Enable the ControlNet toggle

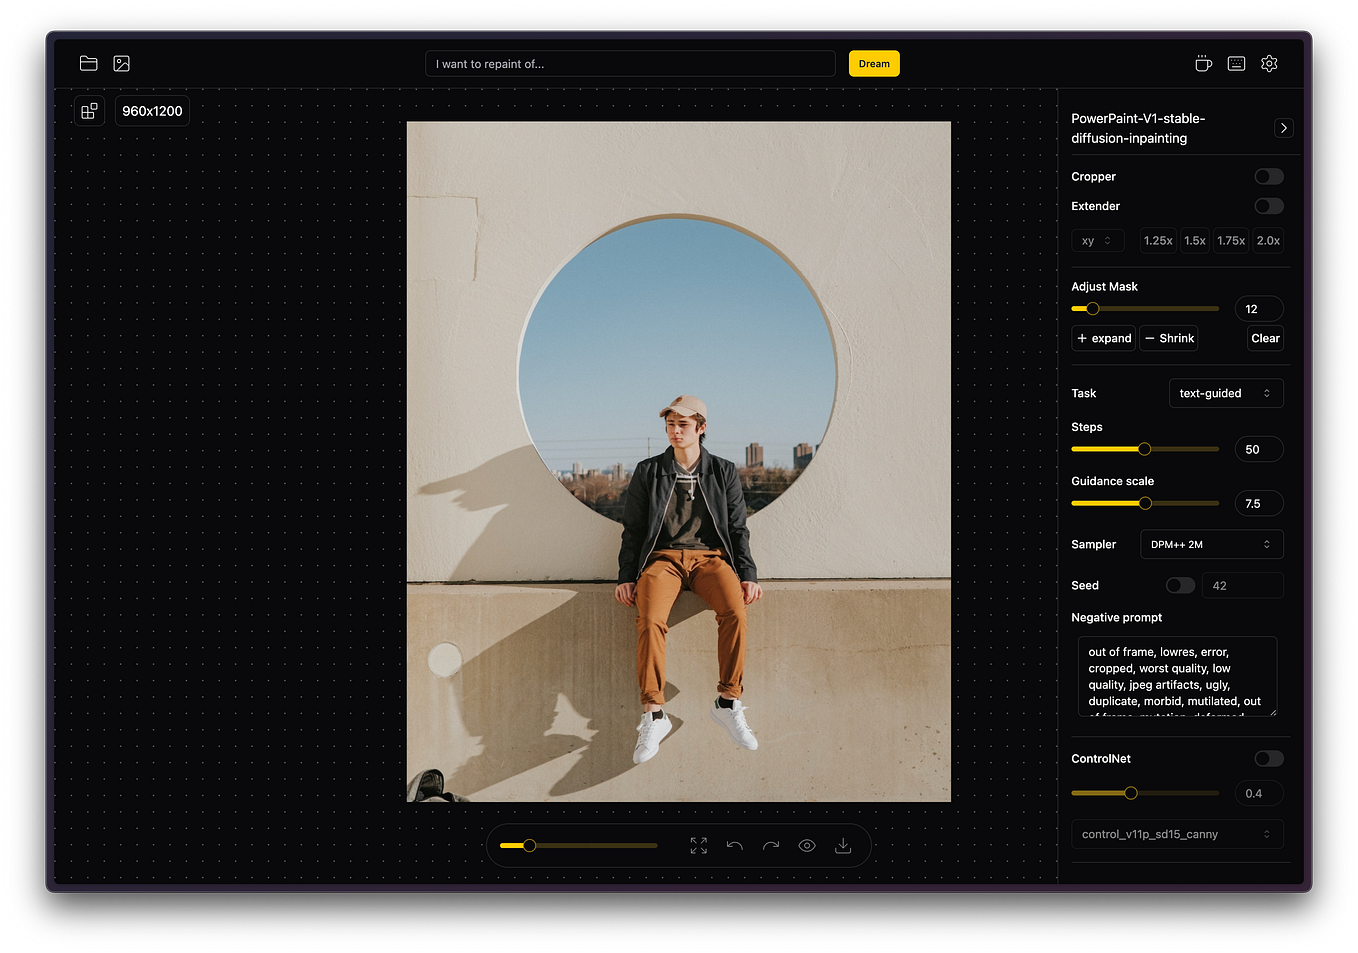[x=1268, y=759]
